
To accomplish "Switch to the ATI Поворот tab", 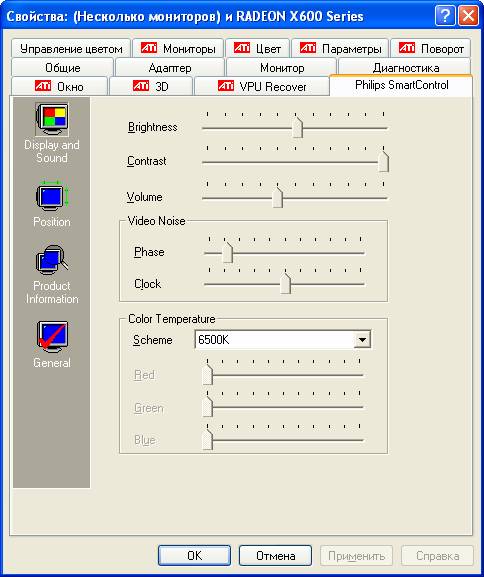I will click(431, 48).
